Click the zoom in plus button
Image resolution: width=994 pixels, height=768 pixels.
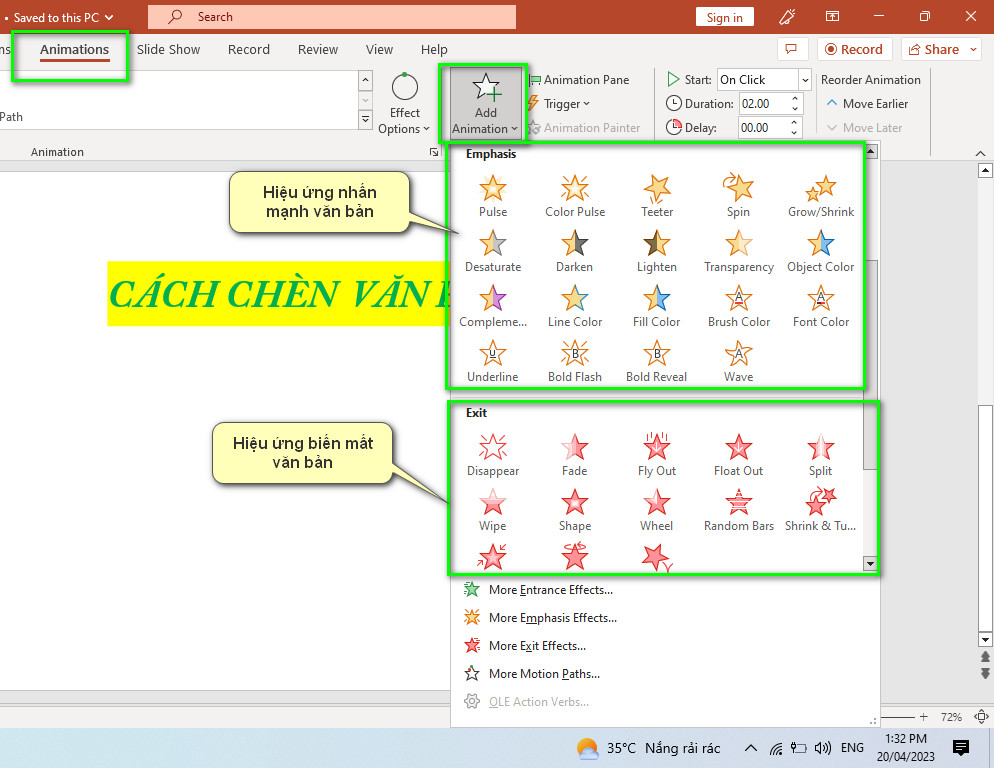924,717
